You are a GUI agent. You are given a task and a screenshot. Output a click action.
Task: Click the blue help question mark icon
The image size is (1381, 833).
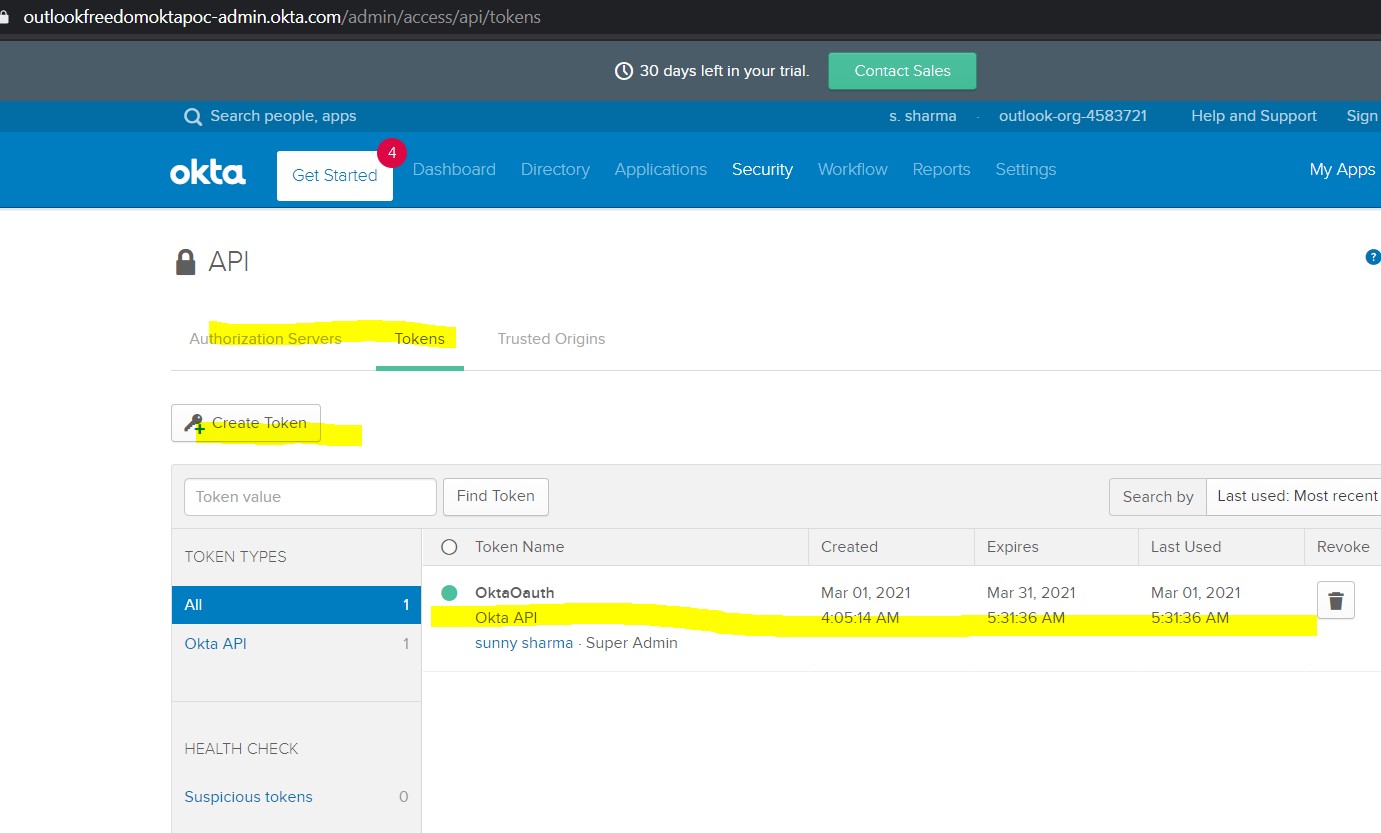click(x=1372, y=258)
